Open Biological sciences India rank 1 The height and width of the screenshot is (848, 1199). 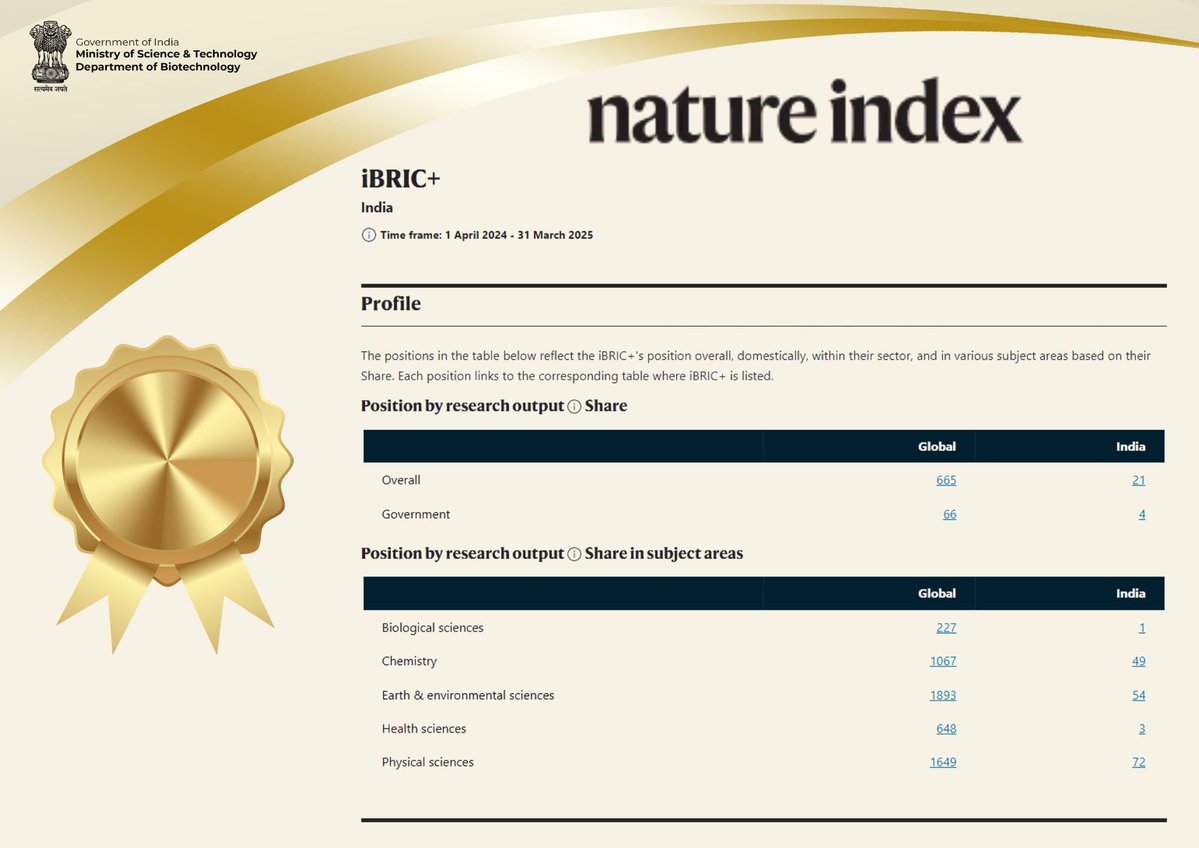pos(1142,628)
